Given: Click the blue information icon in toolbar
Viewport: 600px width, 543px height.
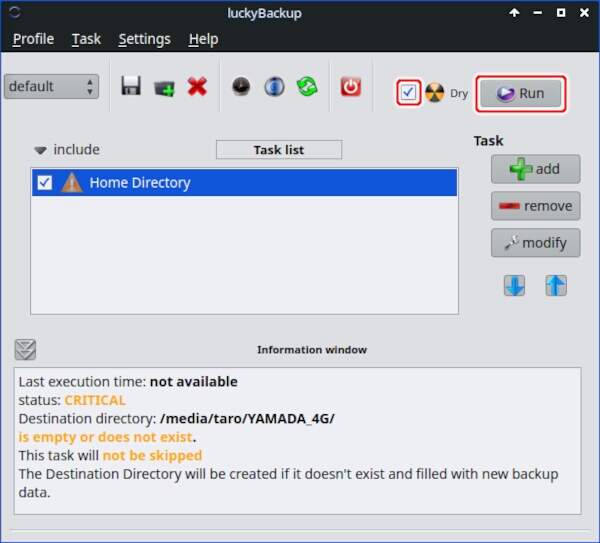Looking at the screenshot, I should click(274, 87).
